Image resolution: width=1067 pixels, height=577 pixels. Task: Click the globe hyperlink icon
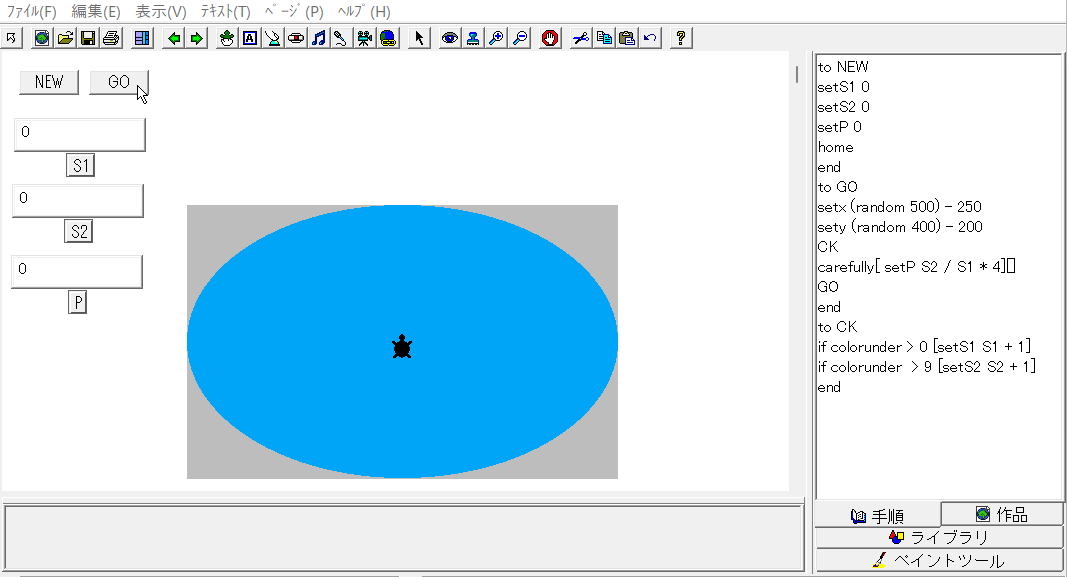pos(388,38)
